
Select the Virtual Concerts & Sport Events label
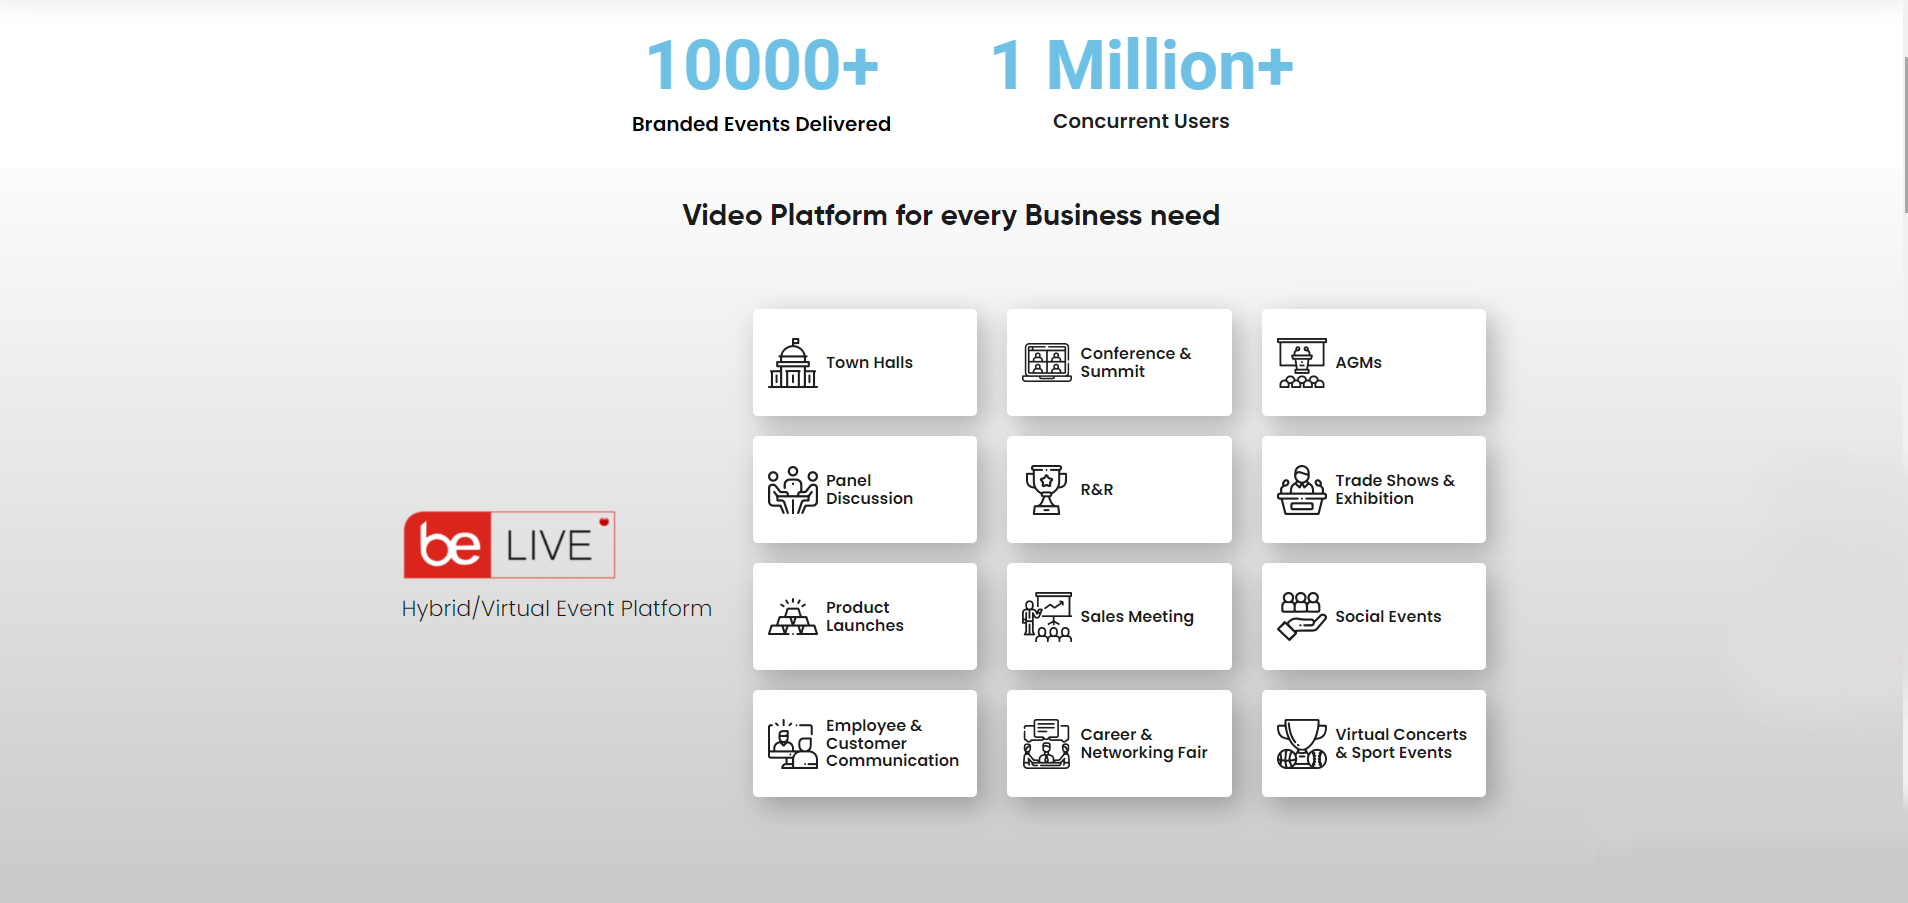coord(1401,744)
